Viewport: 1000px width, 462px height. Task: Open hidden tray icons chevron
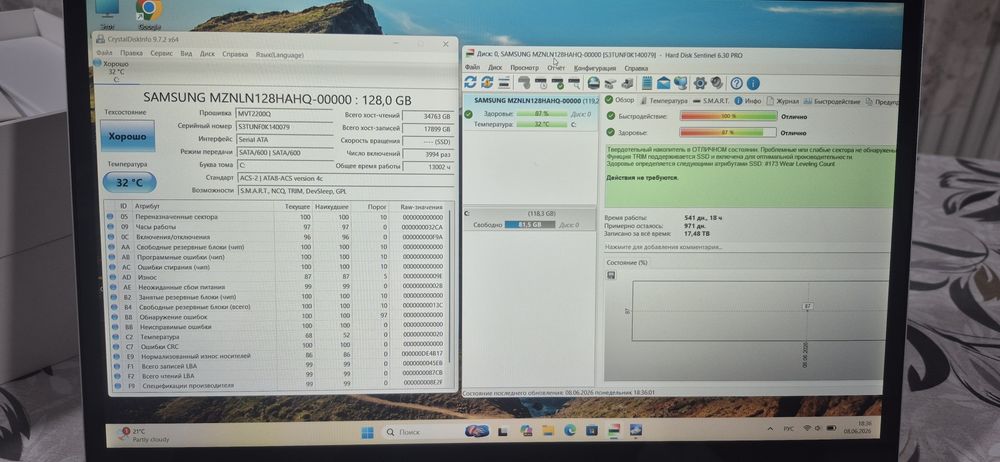point(771,428)
